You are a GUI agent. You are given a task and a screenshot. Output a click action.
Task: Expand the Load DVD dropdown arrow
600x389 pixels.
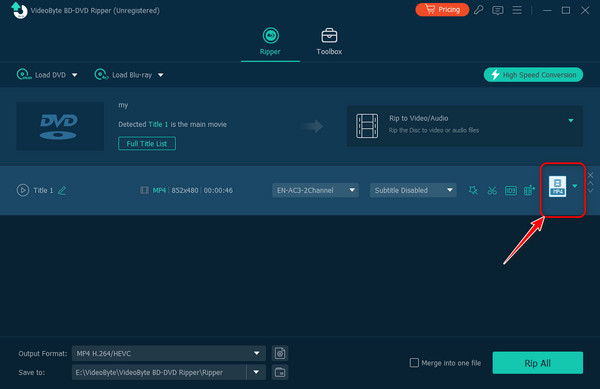pos(75,75)
